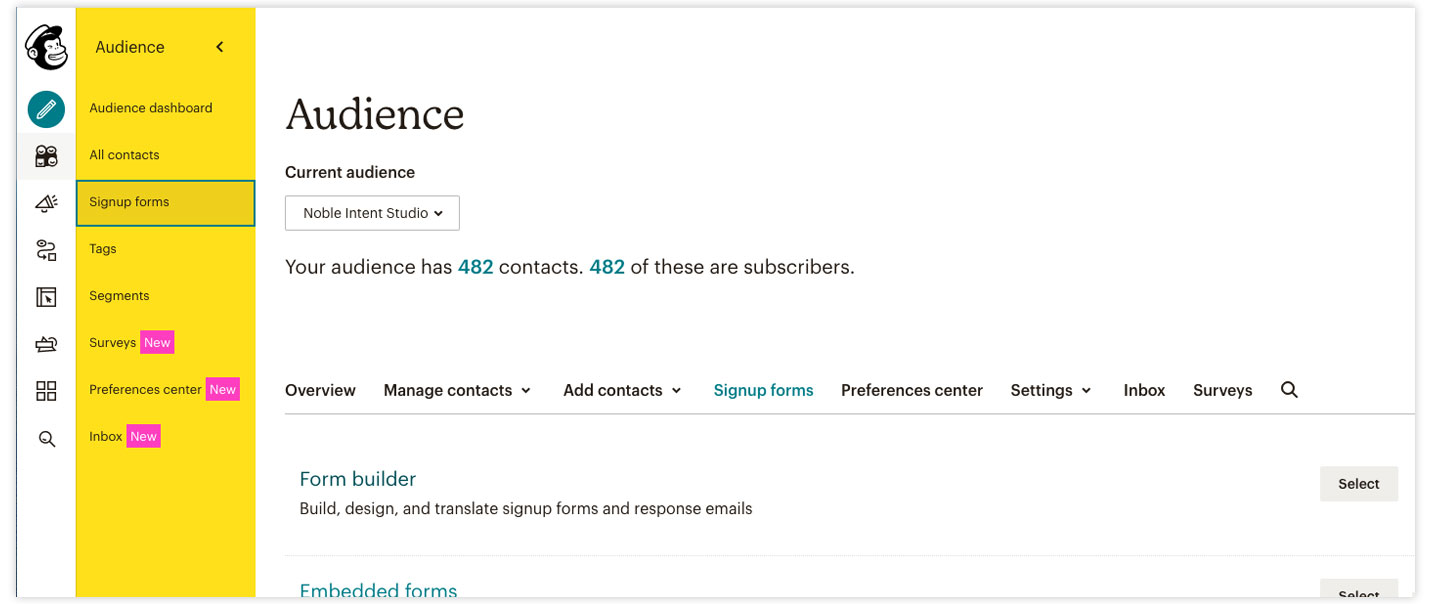Open the Automations flow icon
This screenshot has width=1431, height=604.
click(46, 250)
